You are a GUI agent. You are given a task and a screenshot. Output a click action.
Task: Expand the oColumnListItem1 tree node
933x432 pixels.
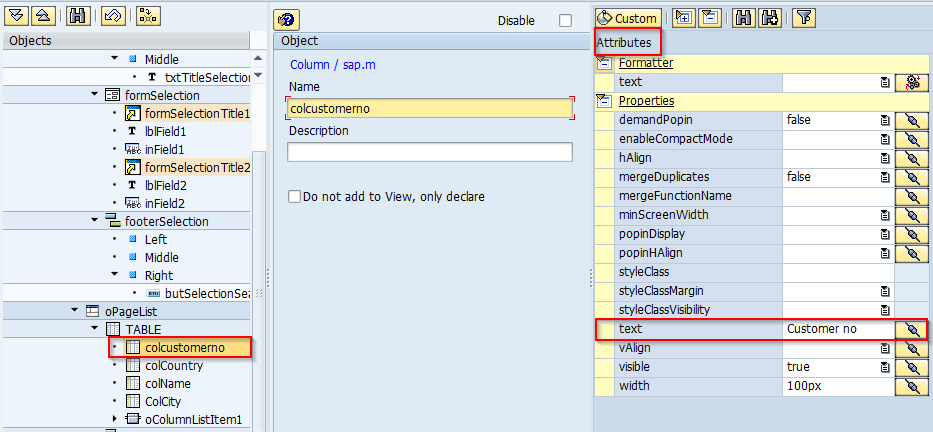click(x=115, y=419)
